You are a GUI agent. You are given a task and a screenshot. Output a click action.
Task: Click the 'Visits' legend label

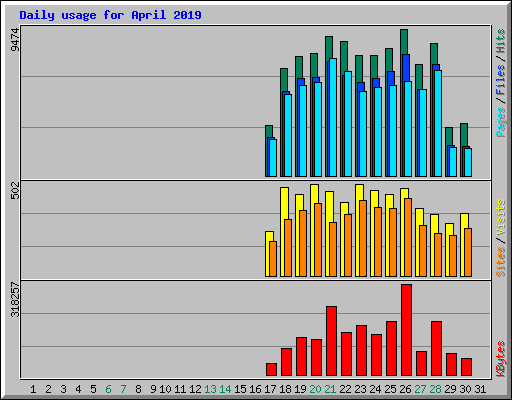pyautogui.click(x=501, y=217)
